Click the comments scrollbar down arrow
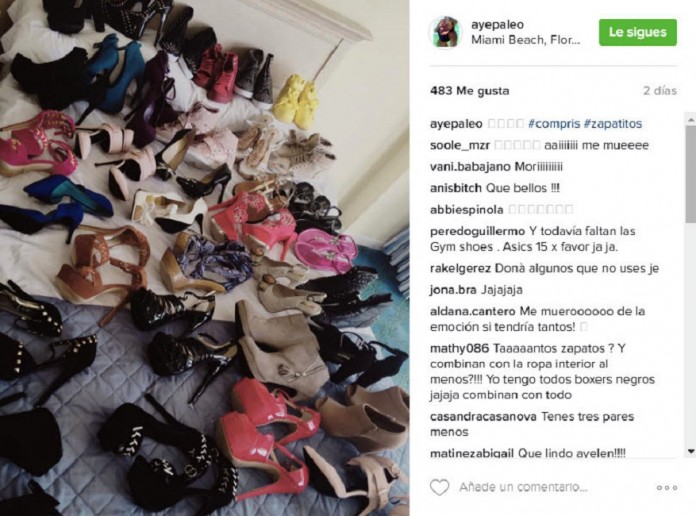This screenshot has height=516, width=696. click(x=691, y=452)
